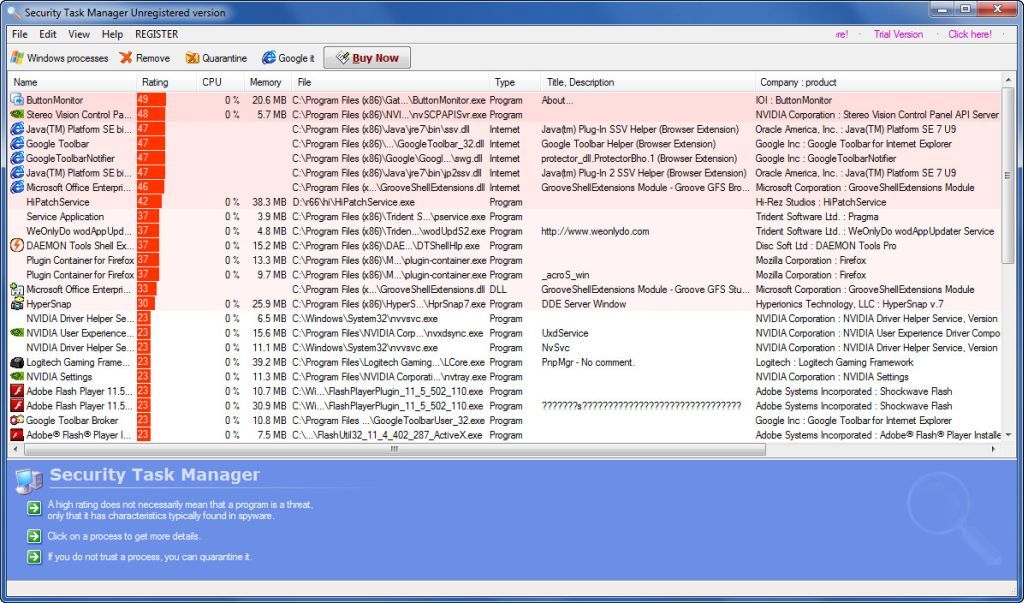The height and width of the screenshot is (603, 1024).
Task: Click the vertical scrollbar down arrow
Action: [1008, 435]
